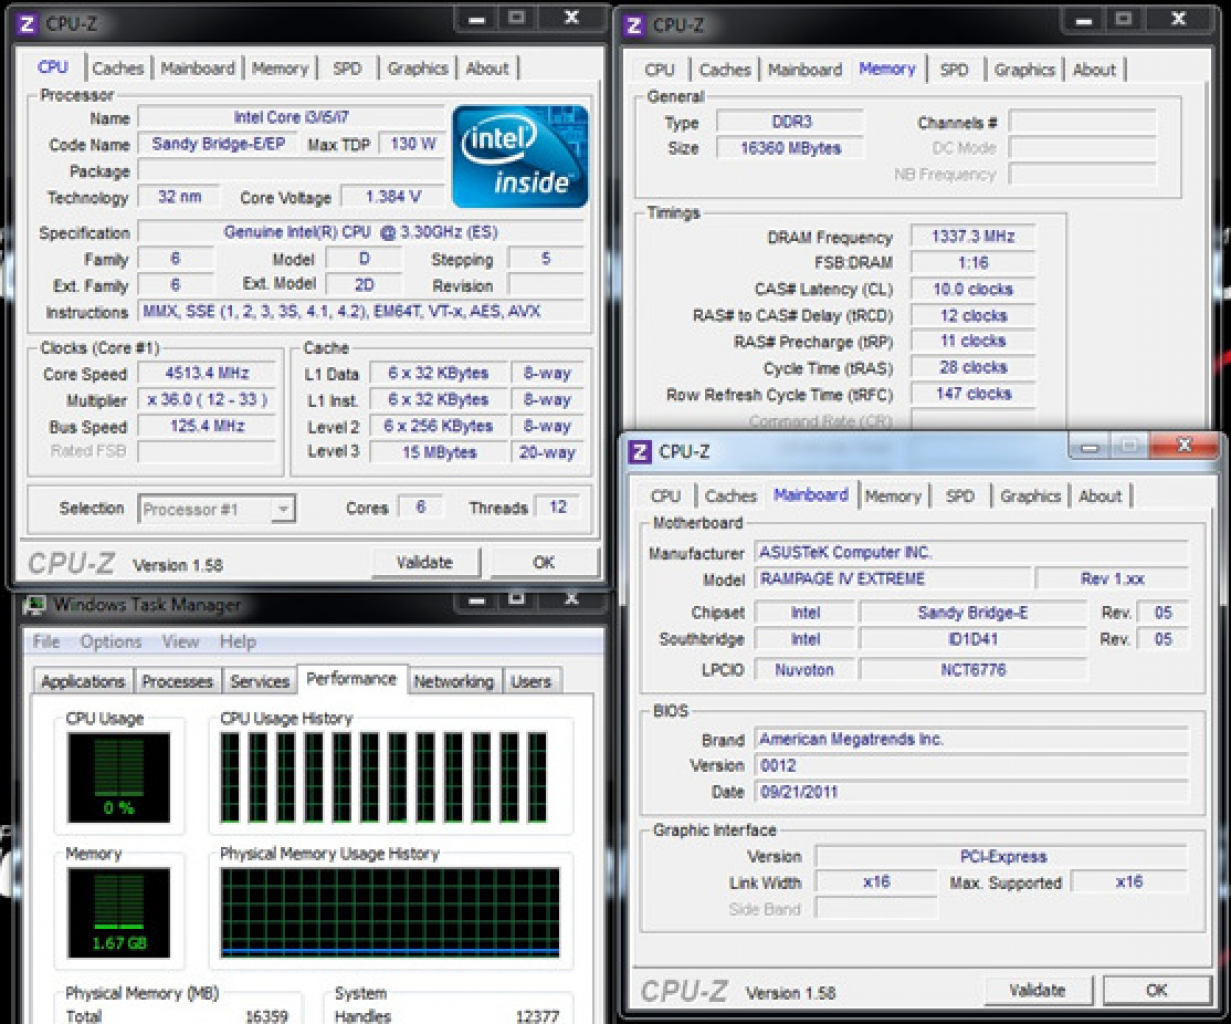Click OK button in CPU-Z CPU window
This screenshot has width=1231, height=1024.
click(x=544, y=562)
